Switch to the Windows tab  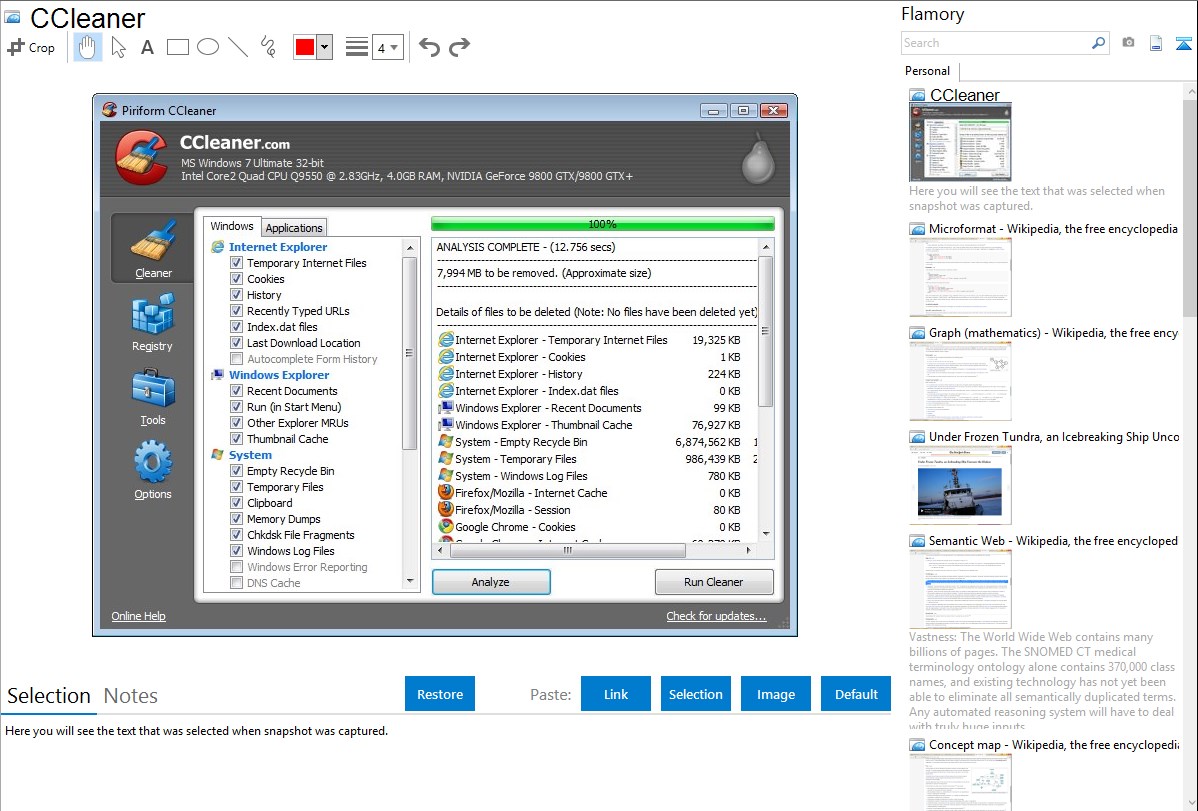pos(232,226)
